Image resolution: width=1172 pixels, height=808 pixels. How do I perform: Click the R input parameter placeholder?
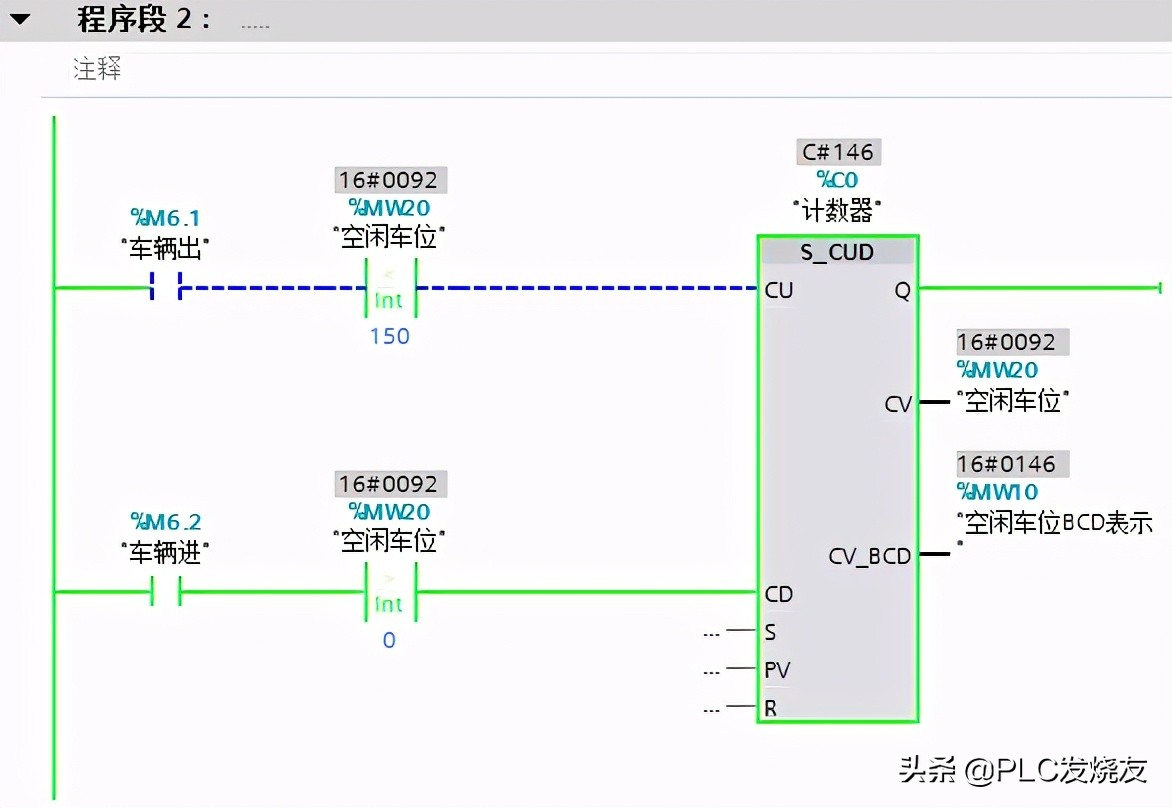[x=712, y=708]
